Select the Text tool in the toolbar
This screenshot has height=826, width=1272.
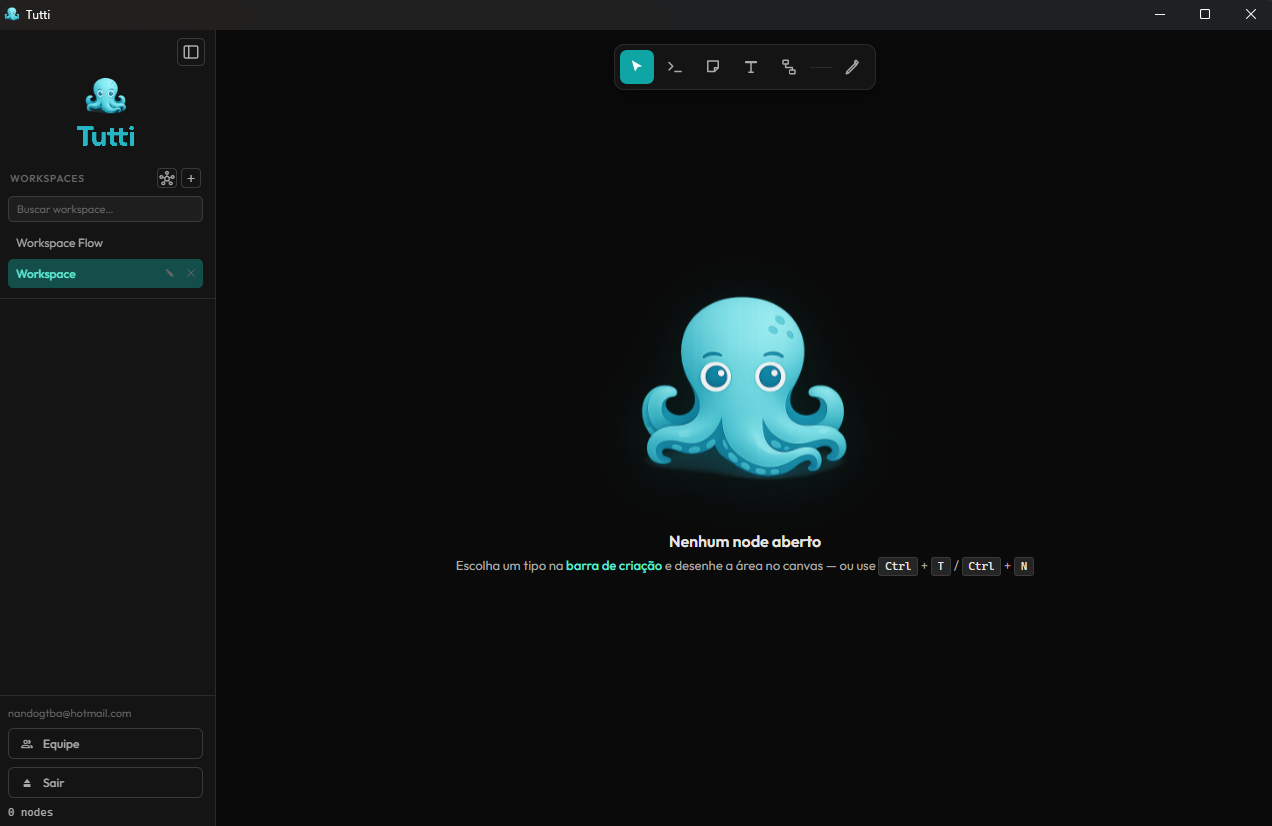tap(751, 67)
